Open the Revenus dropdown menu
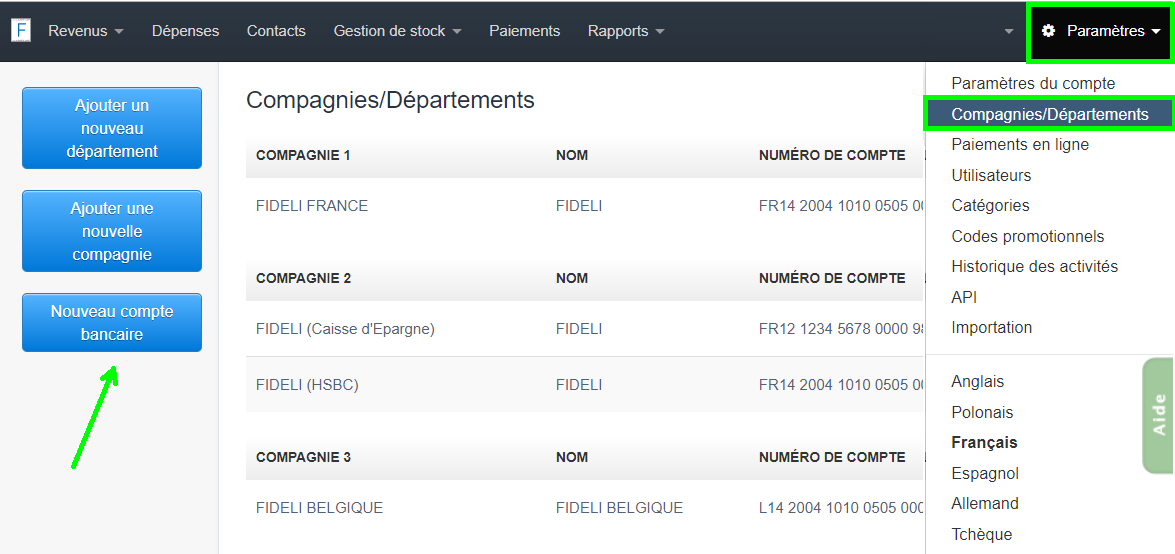Screen dimensions: 1175x554 85,31
